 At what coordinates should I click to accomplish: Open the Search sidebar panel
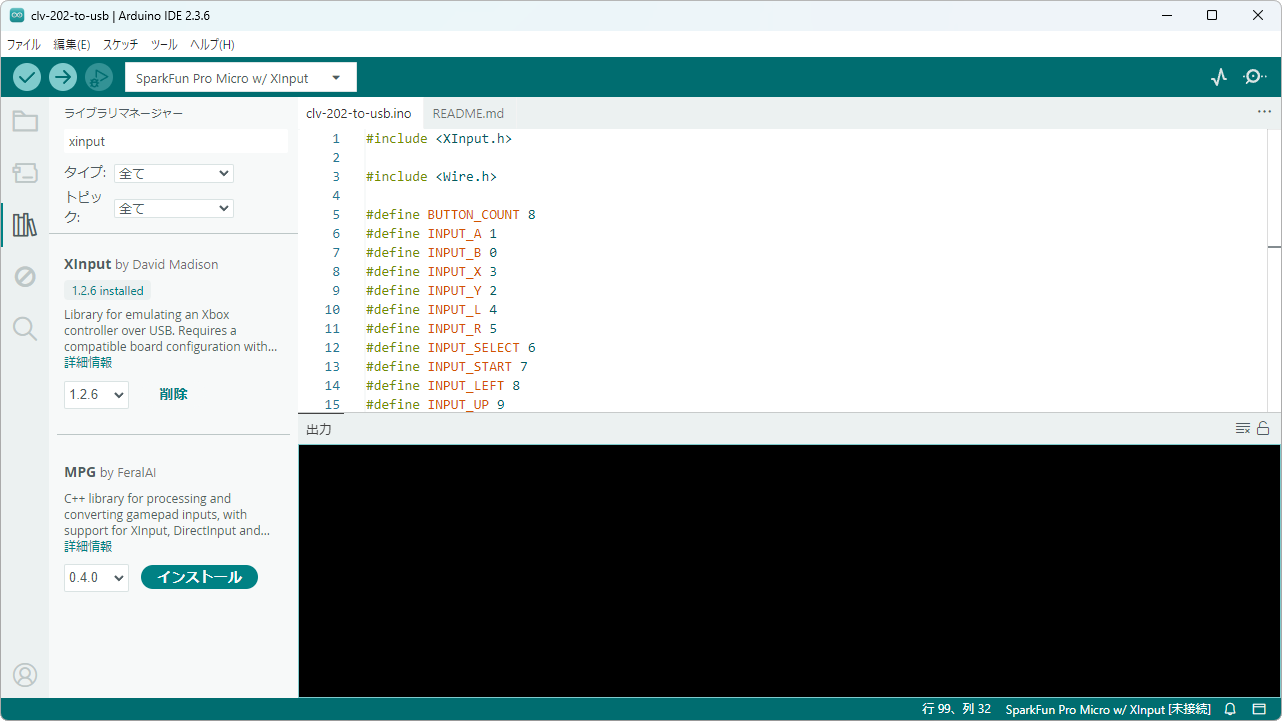[x=25, y=328]
